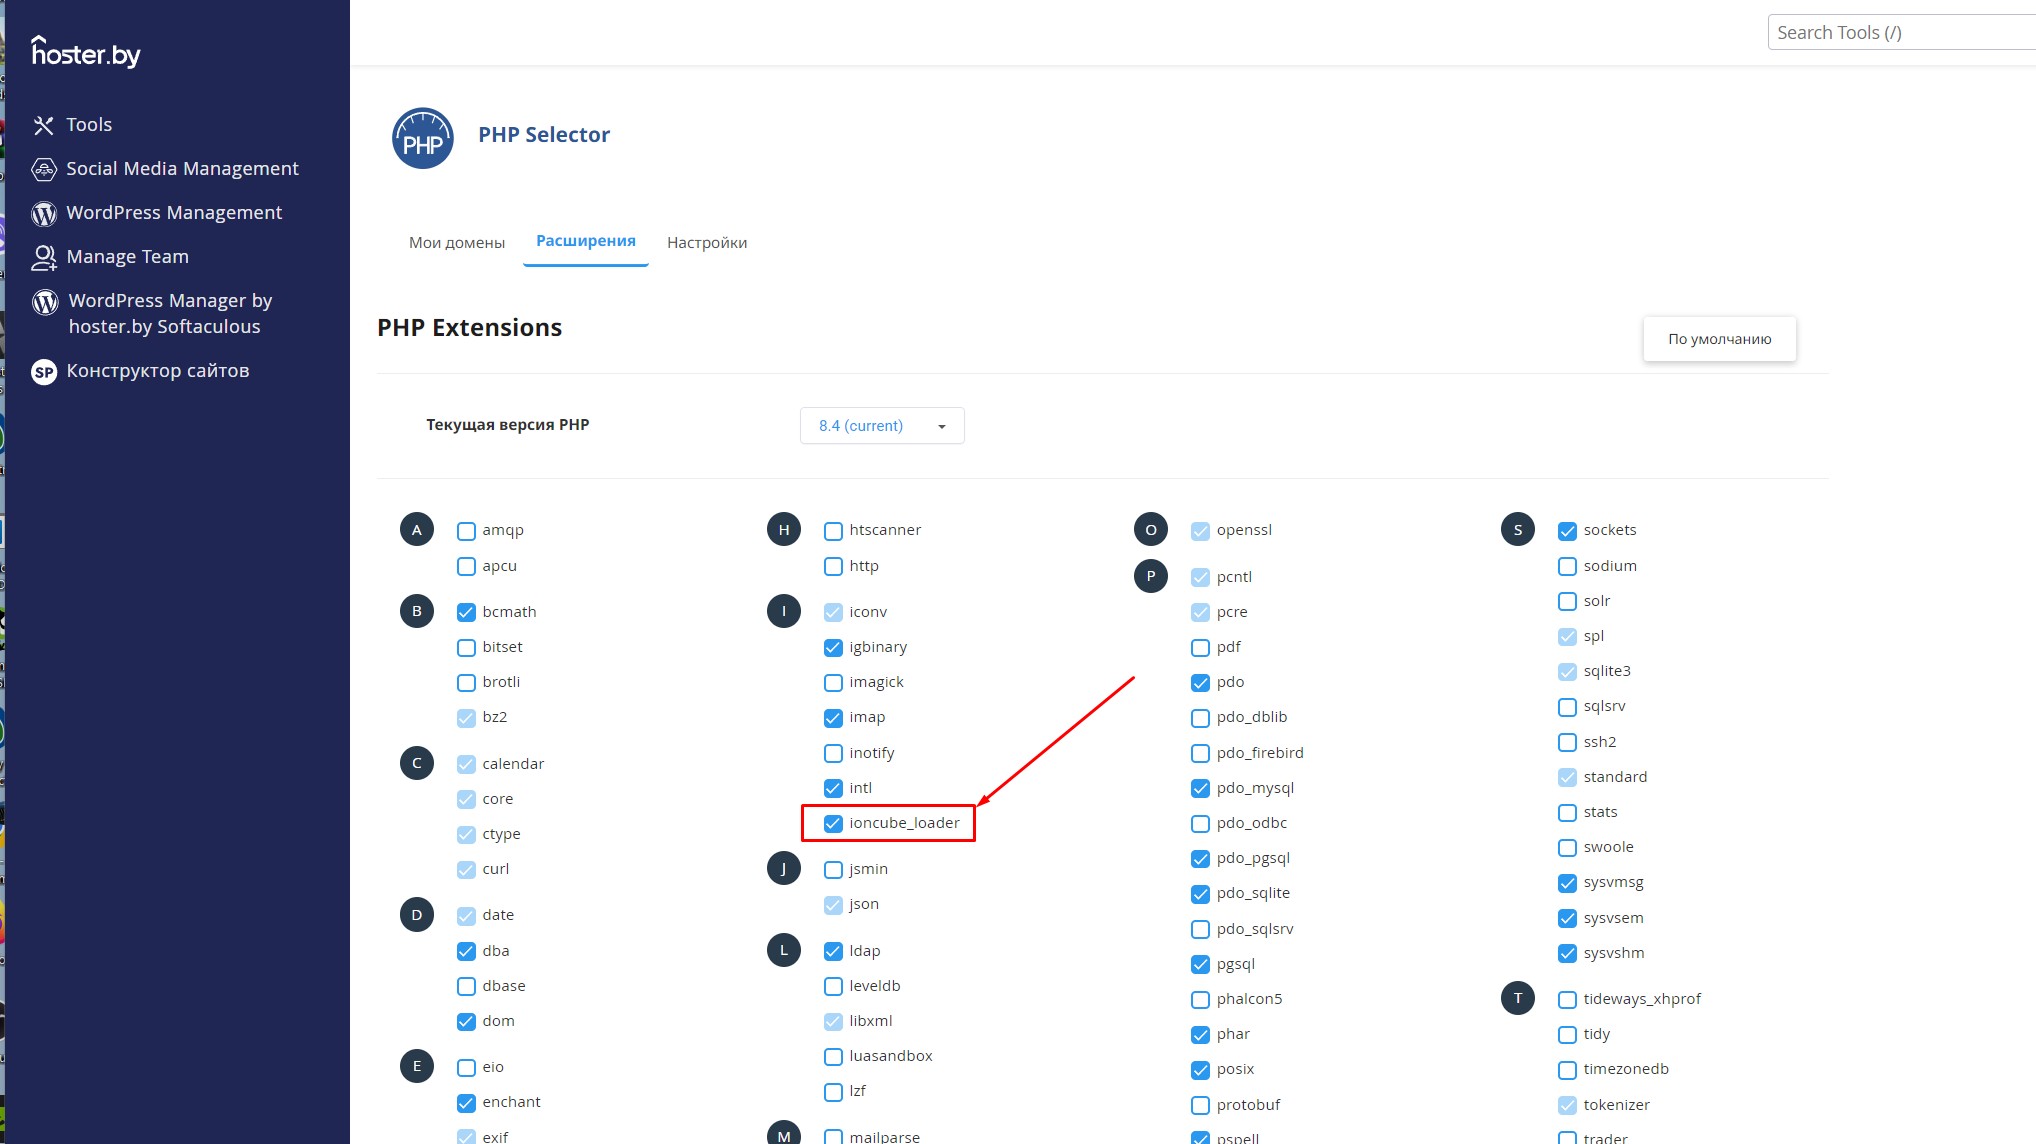
Task: Switch to Мои домены tab
Action: coord(457,243)
